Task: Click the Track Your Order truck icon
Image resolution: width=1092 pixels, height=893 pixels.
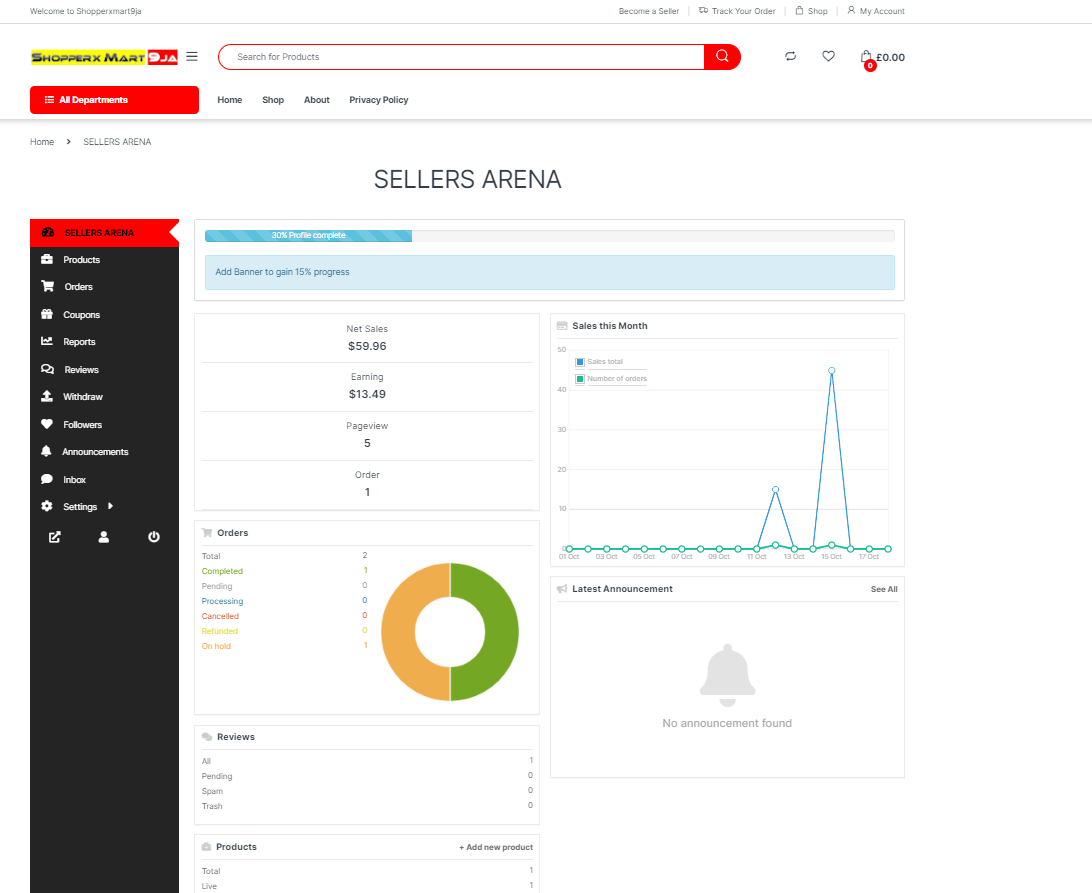Action: pos(703,10)
